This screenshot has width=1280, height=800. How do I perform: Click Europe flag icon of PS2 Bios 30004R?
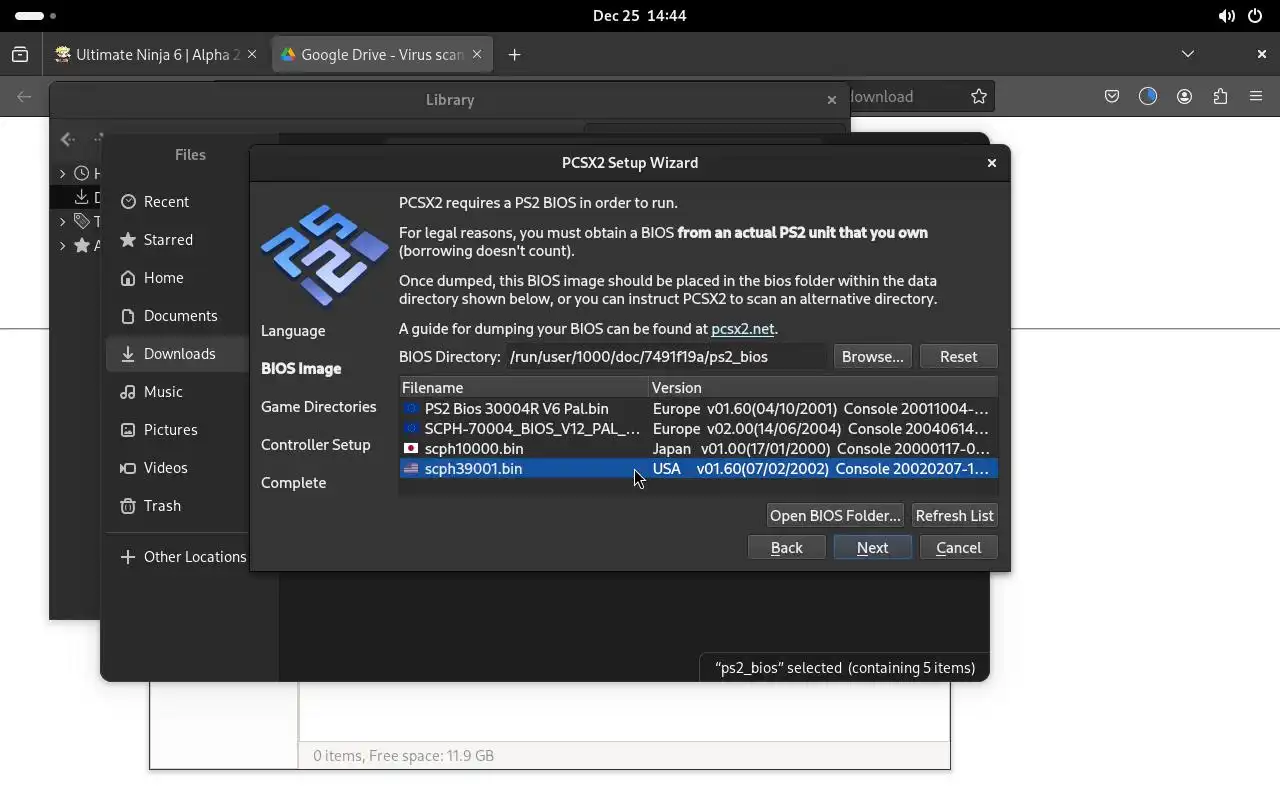tap(411, 408)
